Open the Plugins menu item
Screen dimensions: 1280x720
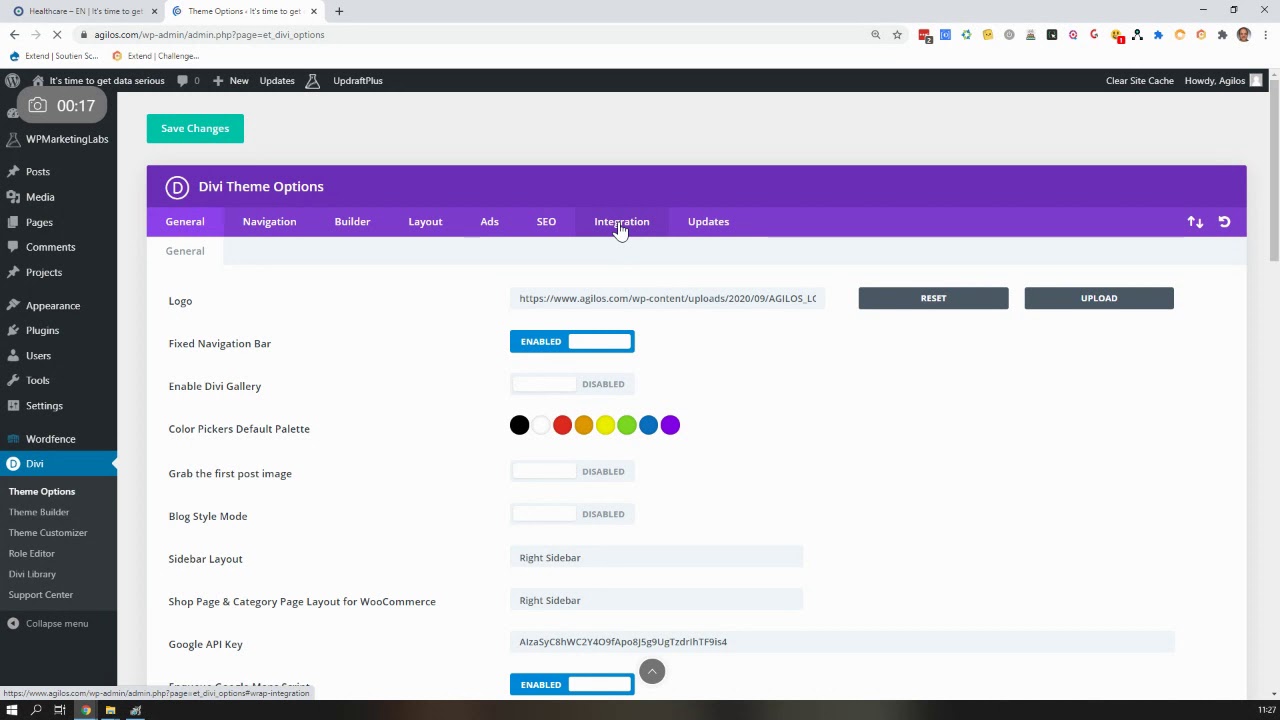(42, 331)
